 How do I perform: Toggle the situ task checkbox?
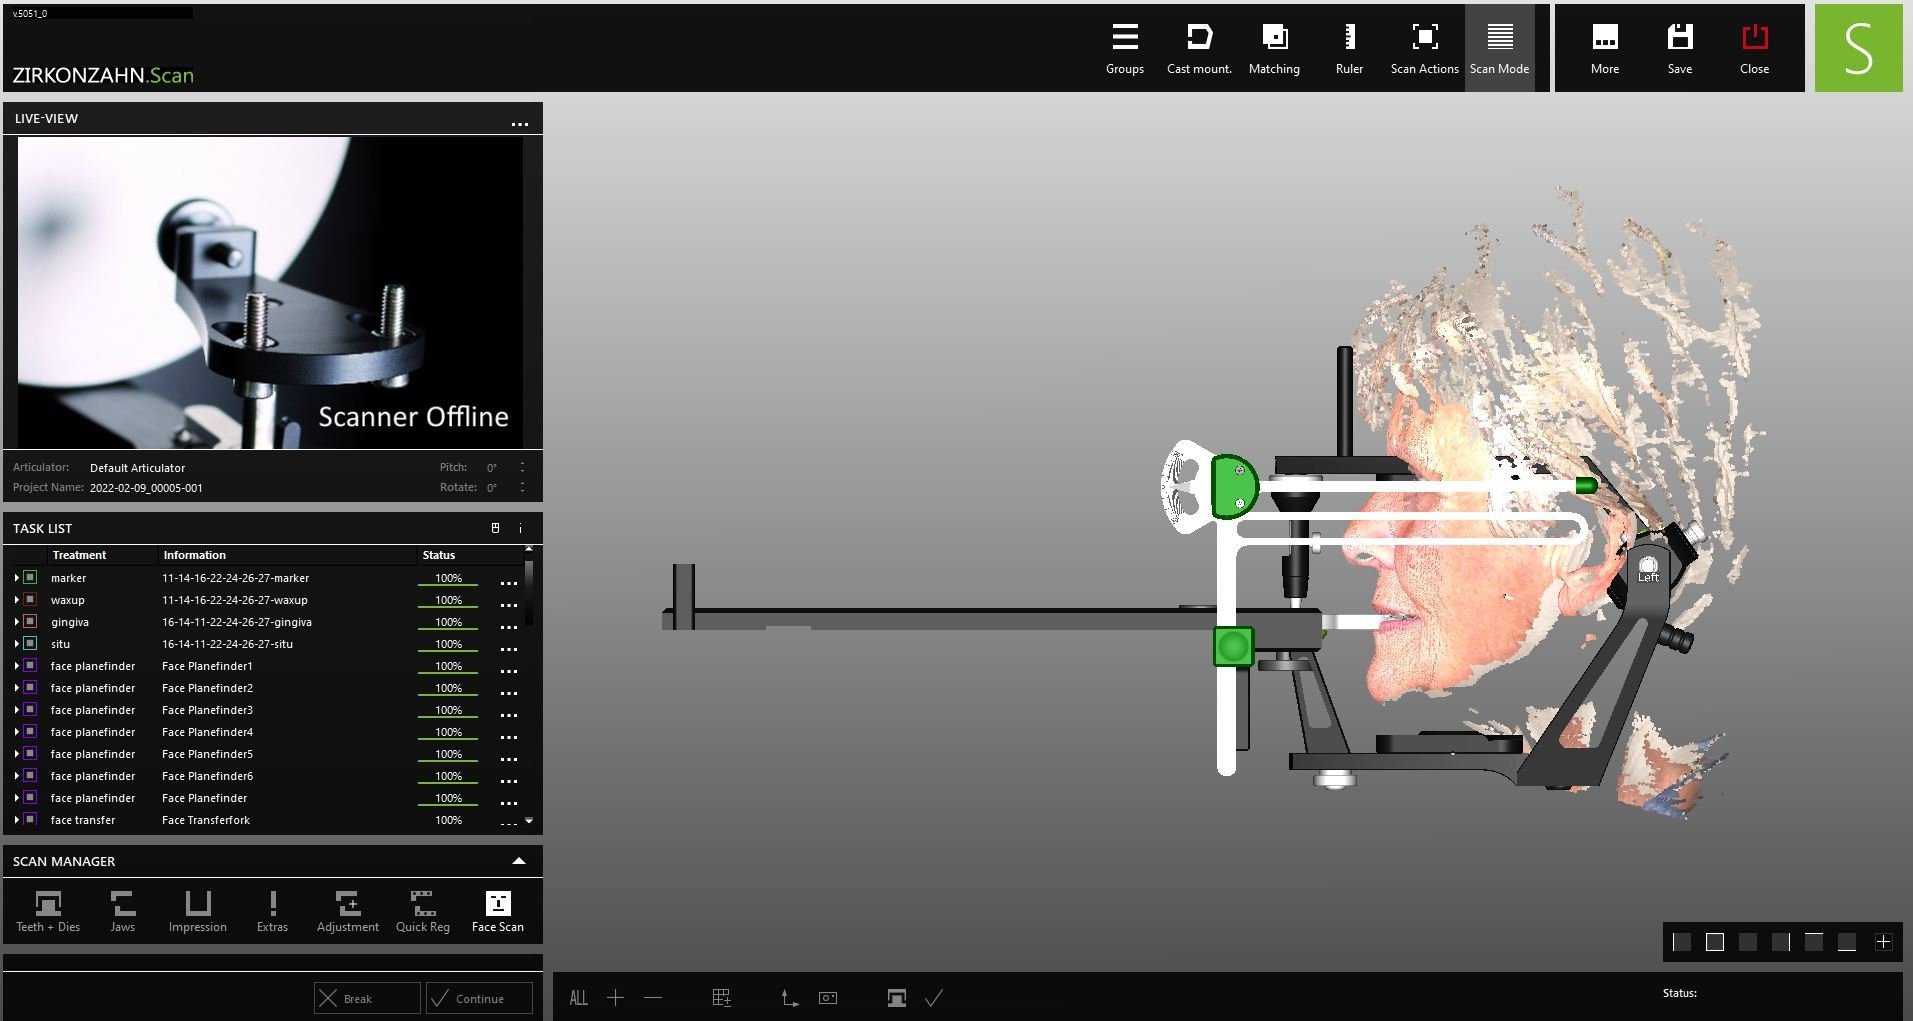(31, 644)
